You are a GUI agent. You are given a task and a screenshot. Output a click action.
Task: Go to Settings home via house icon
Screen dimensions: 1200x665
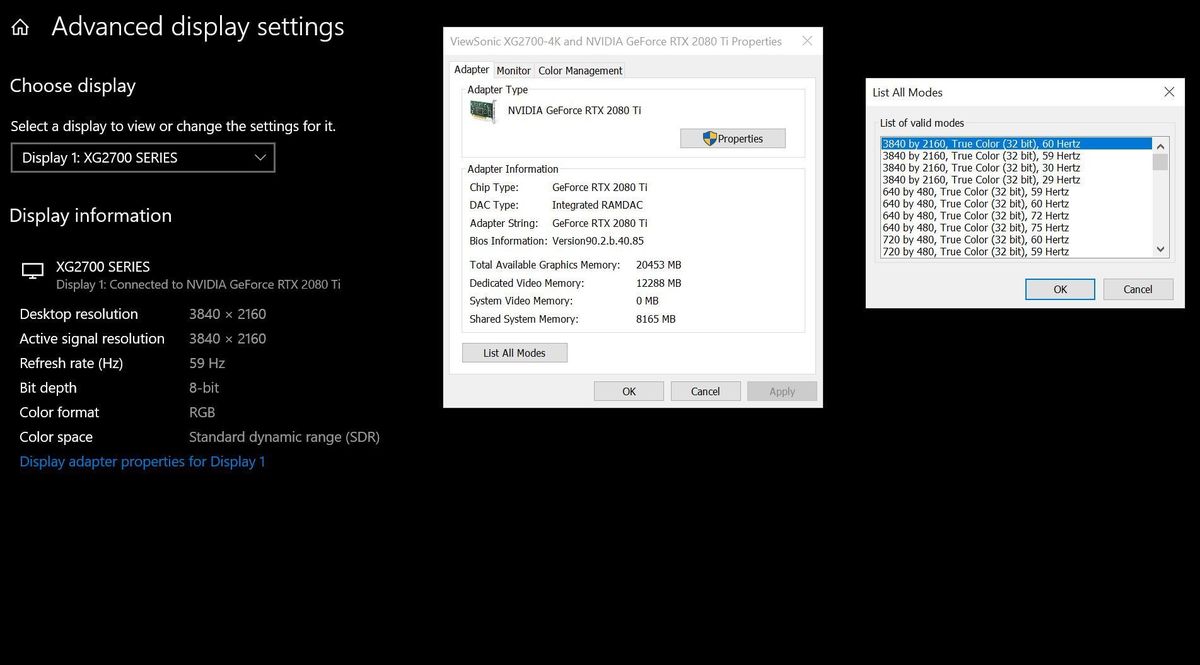click(x=20, y=28)
